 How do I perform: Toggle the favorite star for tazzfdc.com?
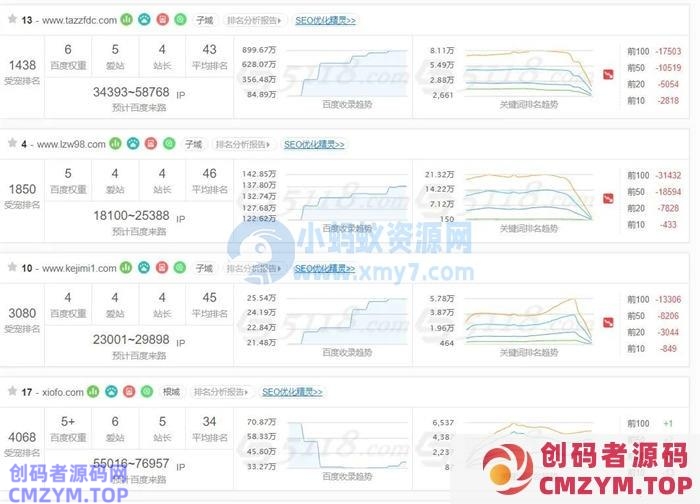tap(11, 20)
